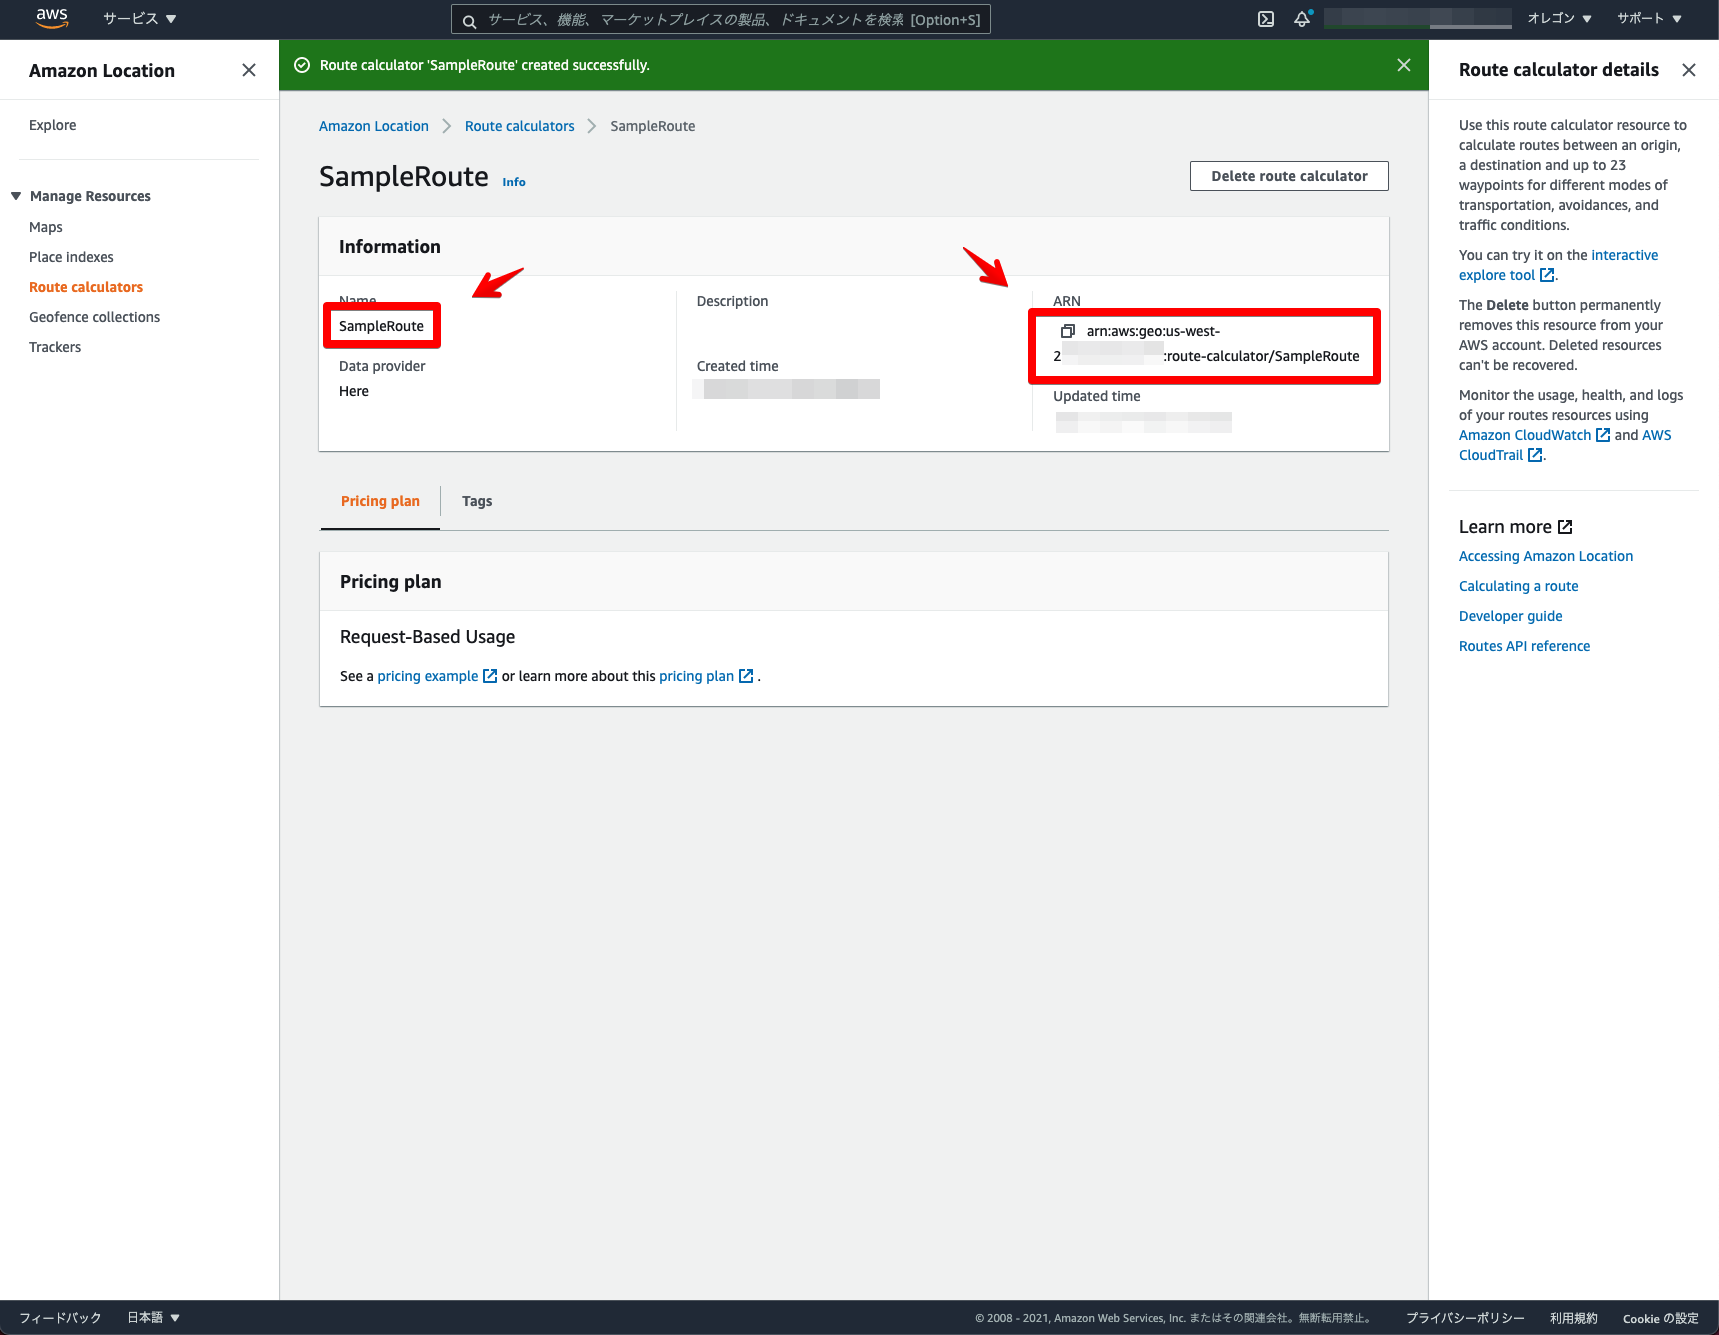This screenshot has width=1719, height=1335.
Task: Open the サービス services dropdown
Action: [140, 19]
